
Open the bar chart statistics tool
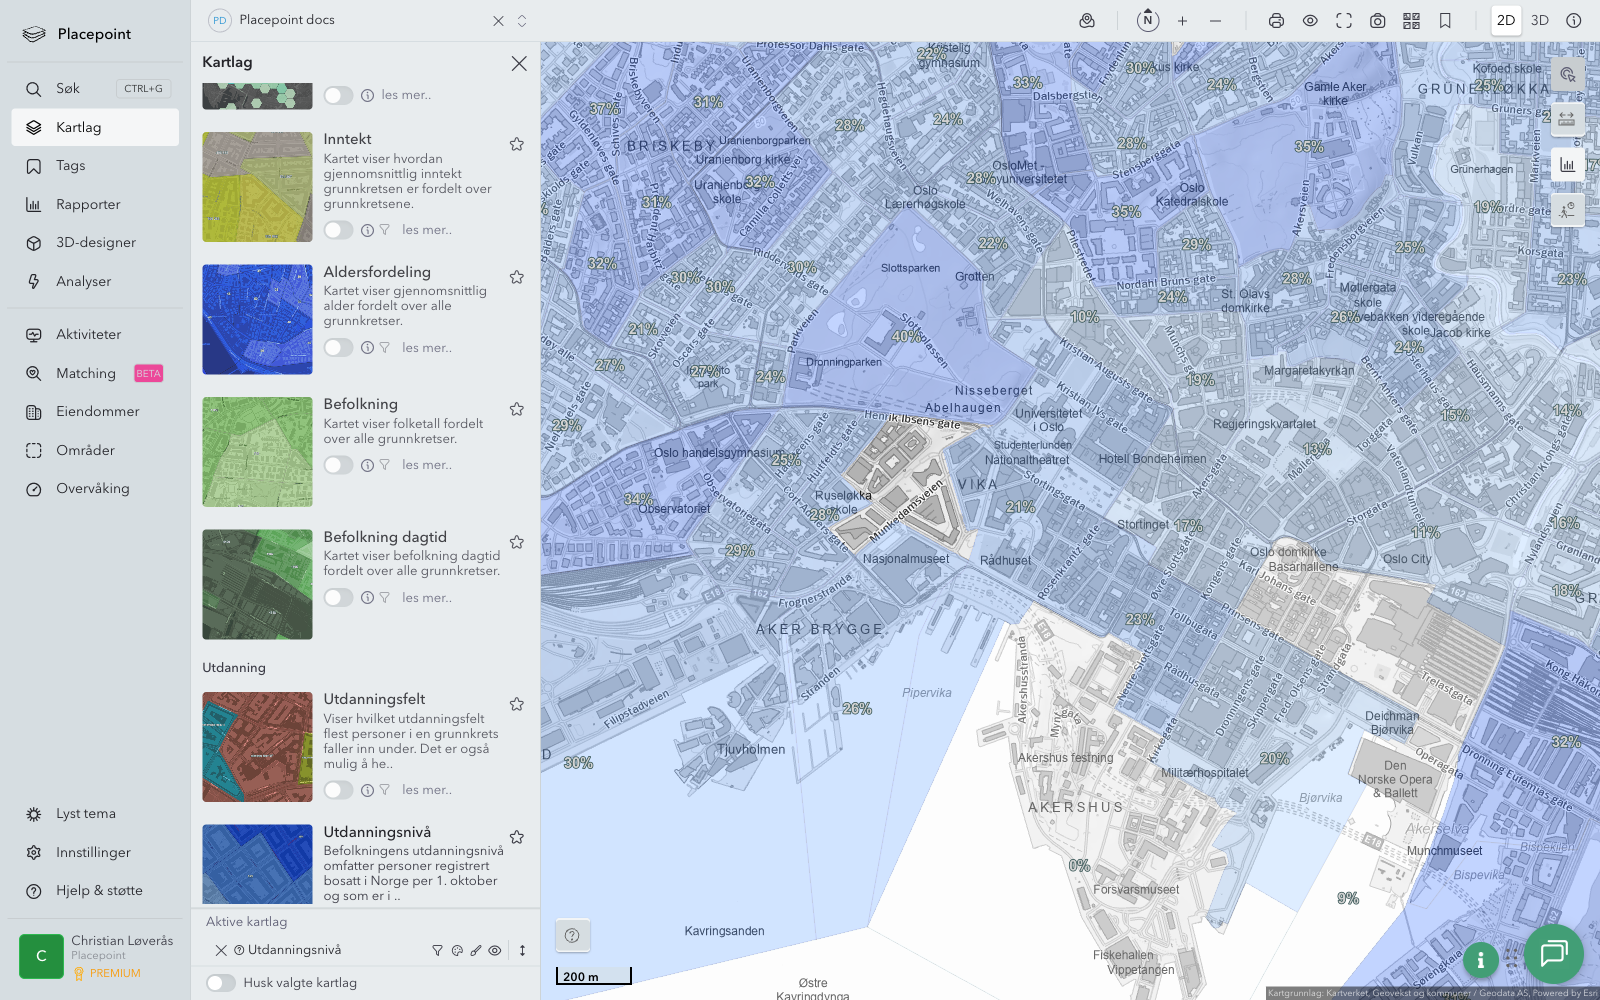point(1567,165)
